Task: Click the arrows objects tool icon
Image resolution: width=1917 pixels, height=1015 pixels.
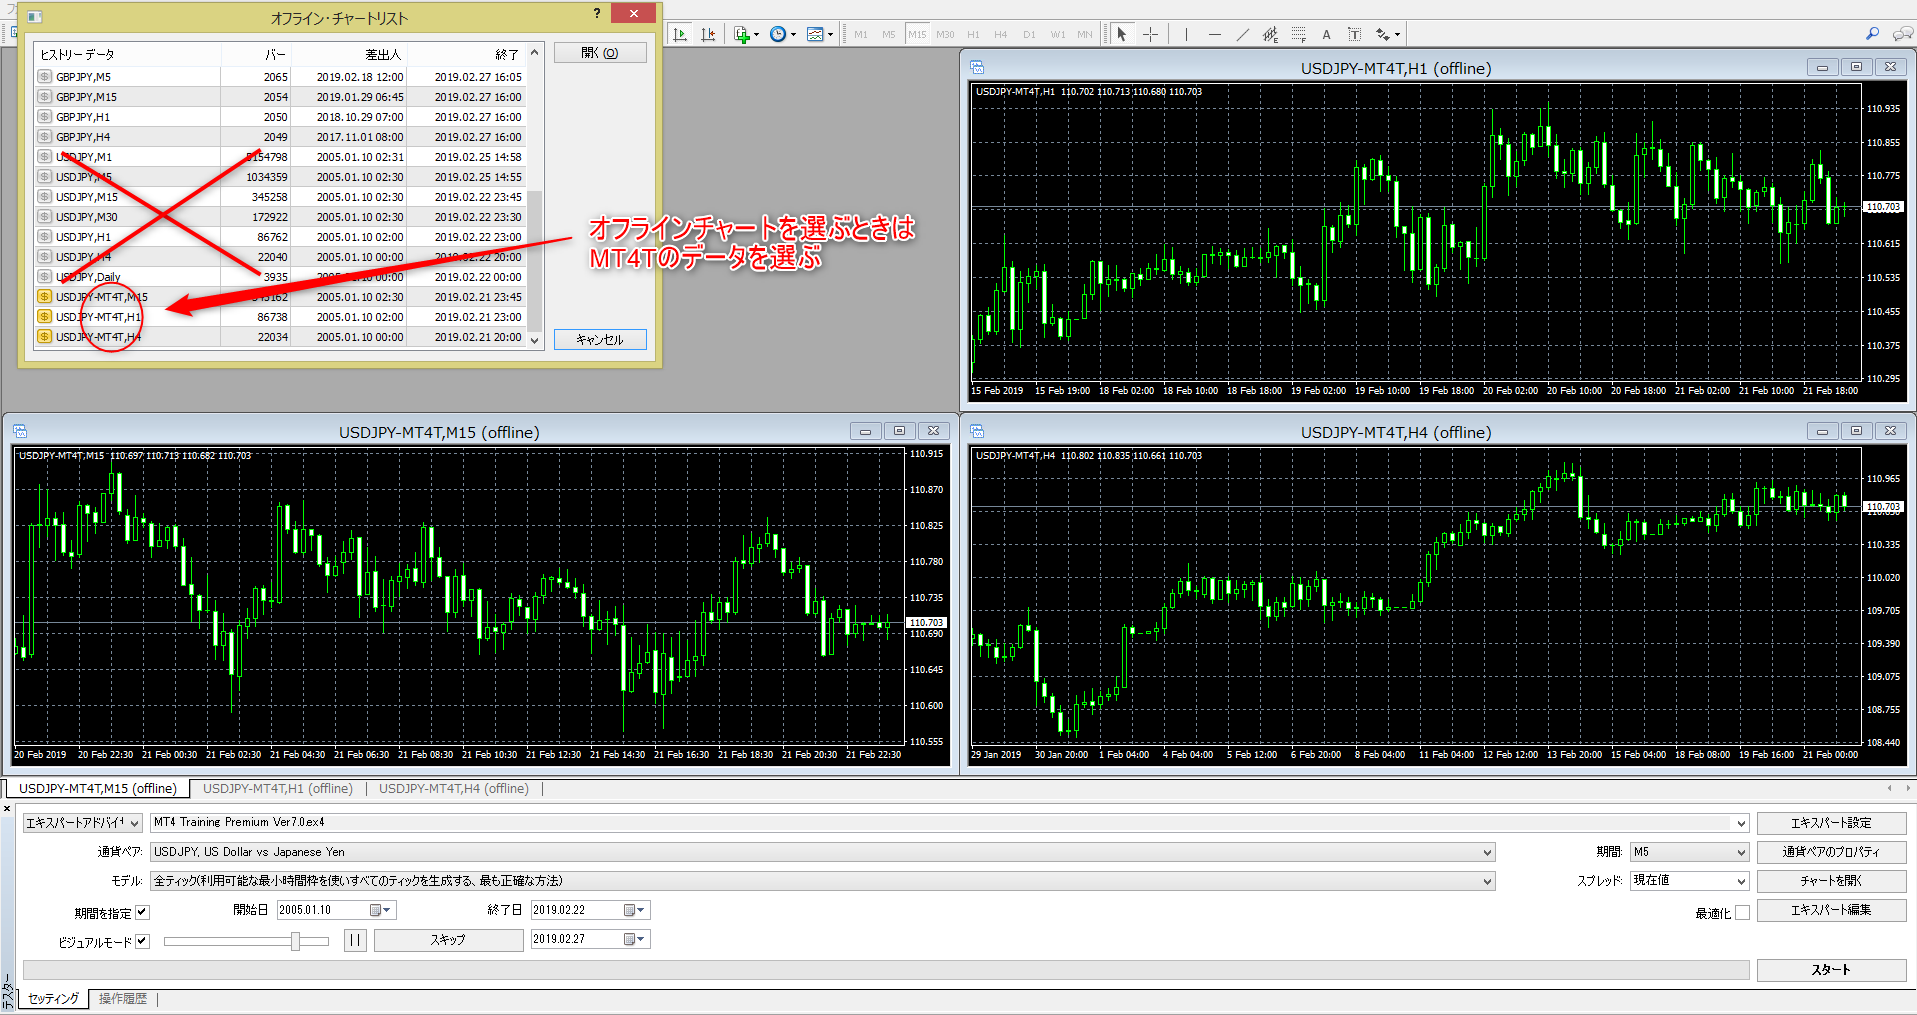Action: point(1383,34)
